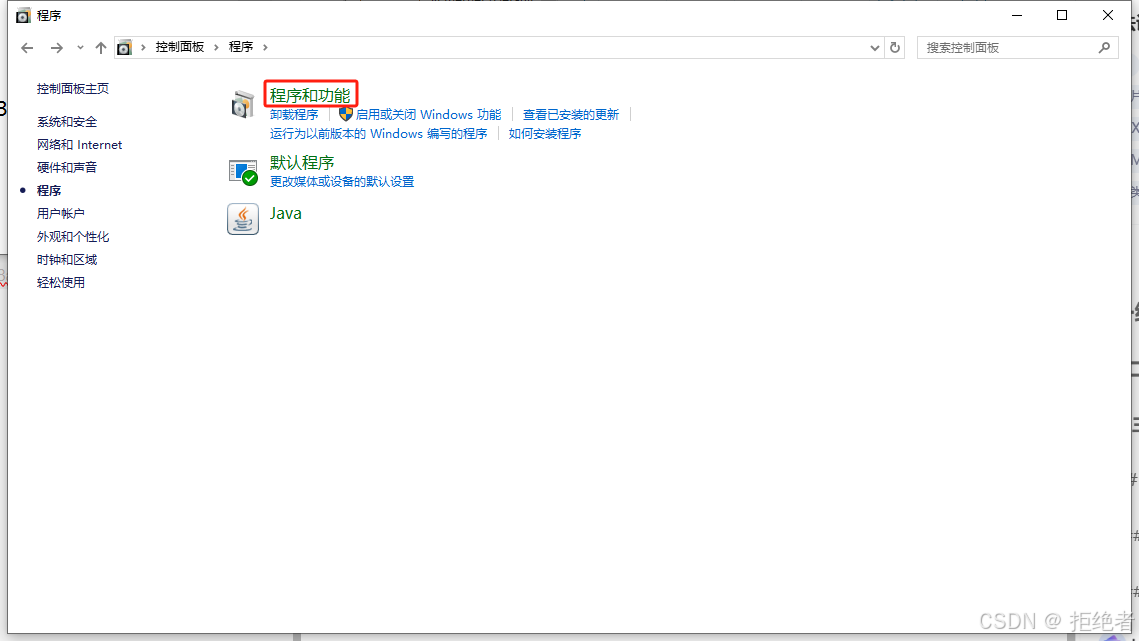
Task: Click the Programs and Features icon
Action: pyautogui.click(x=243, y=104)
